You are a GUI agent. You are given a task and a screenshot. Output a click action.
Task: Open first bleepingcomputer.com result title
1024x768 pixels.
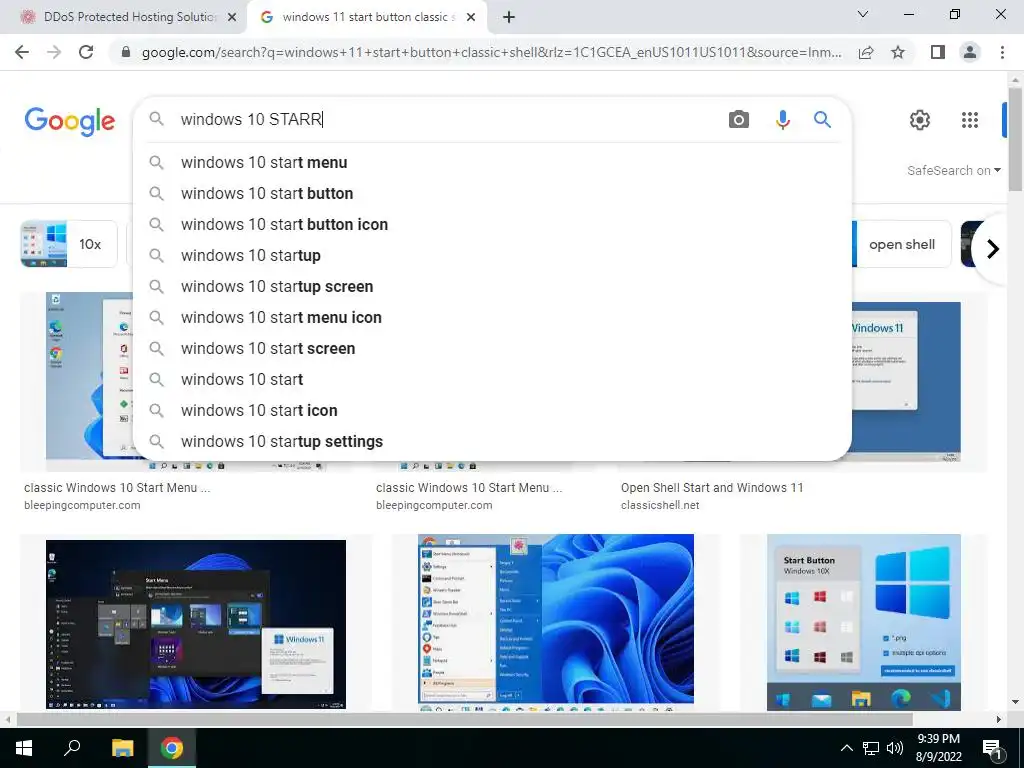pos(117,488)
